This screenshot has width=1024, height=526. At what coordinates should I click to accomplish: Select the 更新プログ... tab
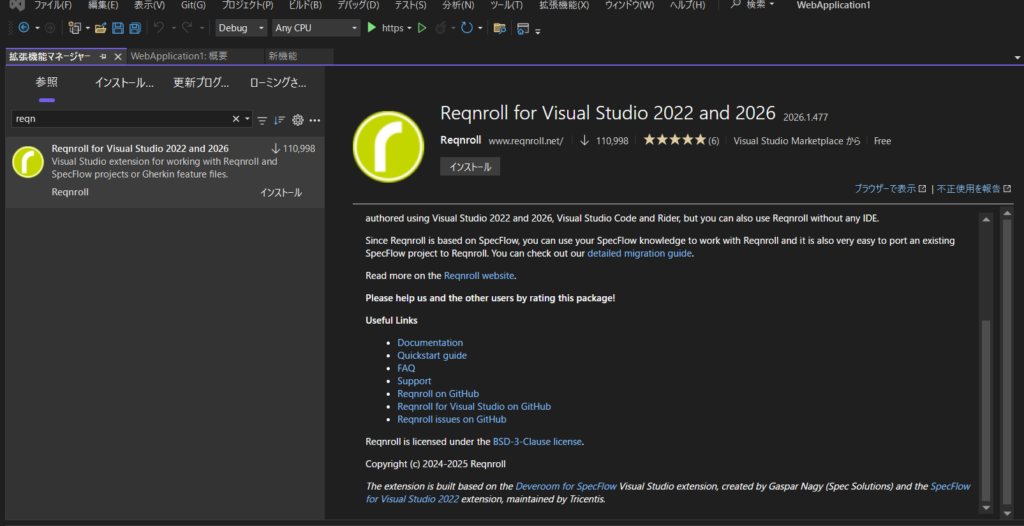click(x=201, y=83)
